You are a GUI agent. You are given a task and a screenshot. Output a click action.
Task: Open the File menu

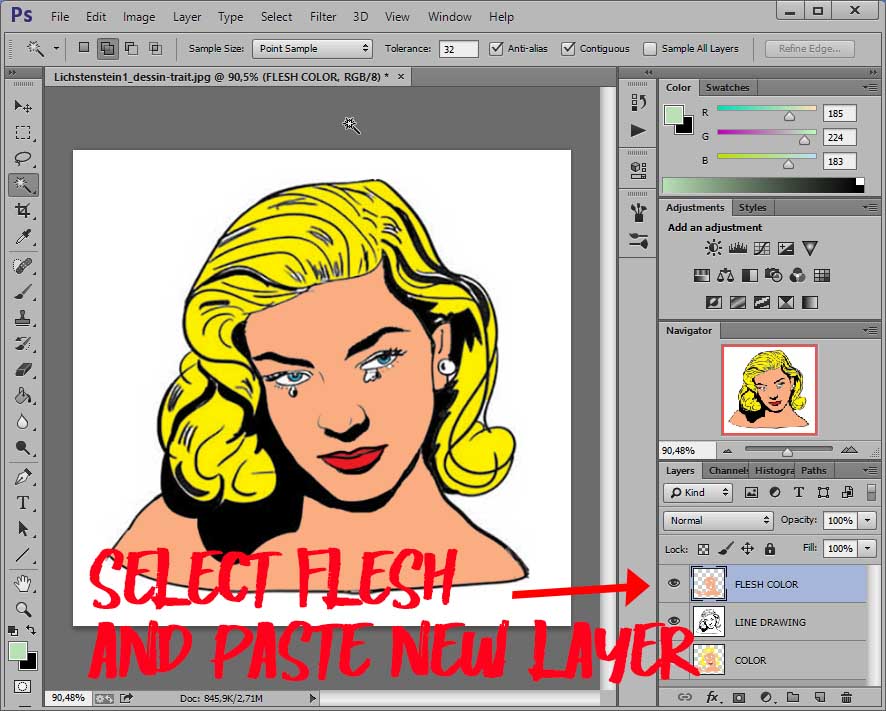[60, 17]
